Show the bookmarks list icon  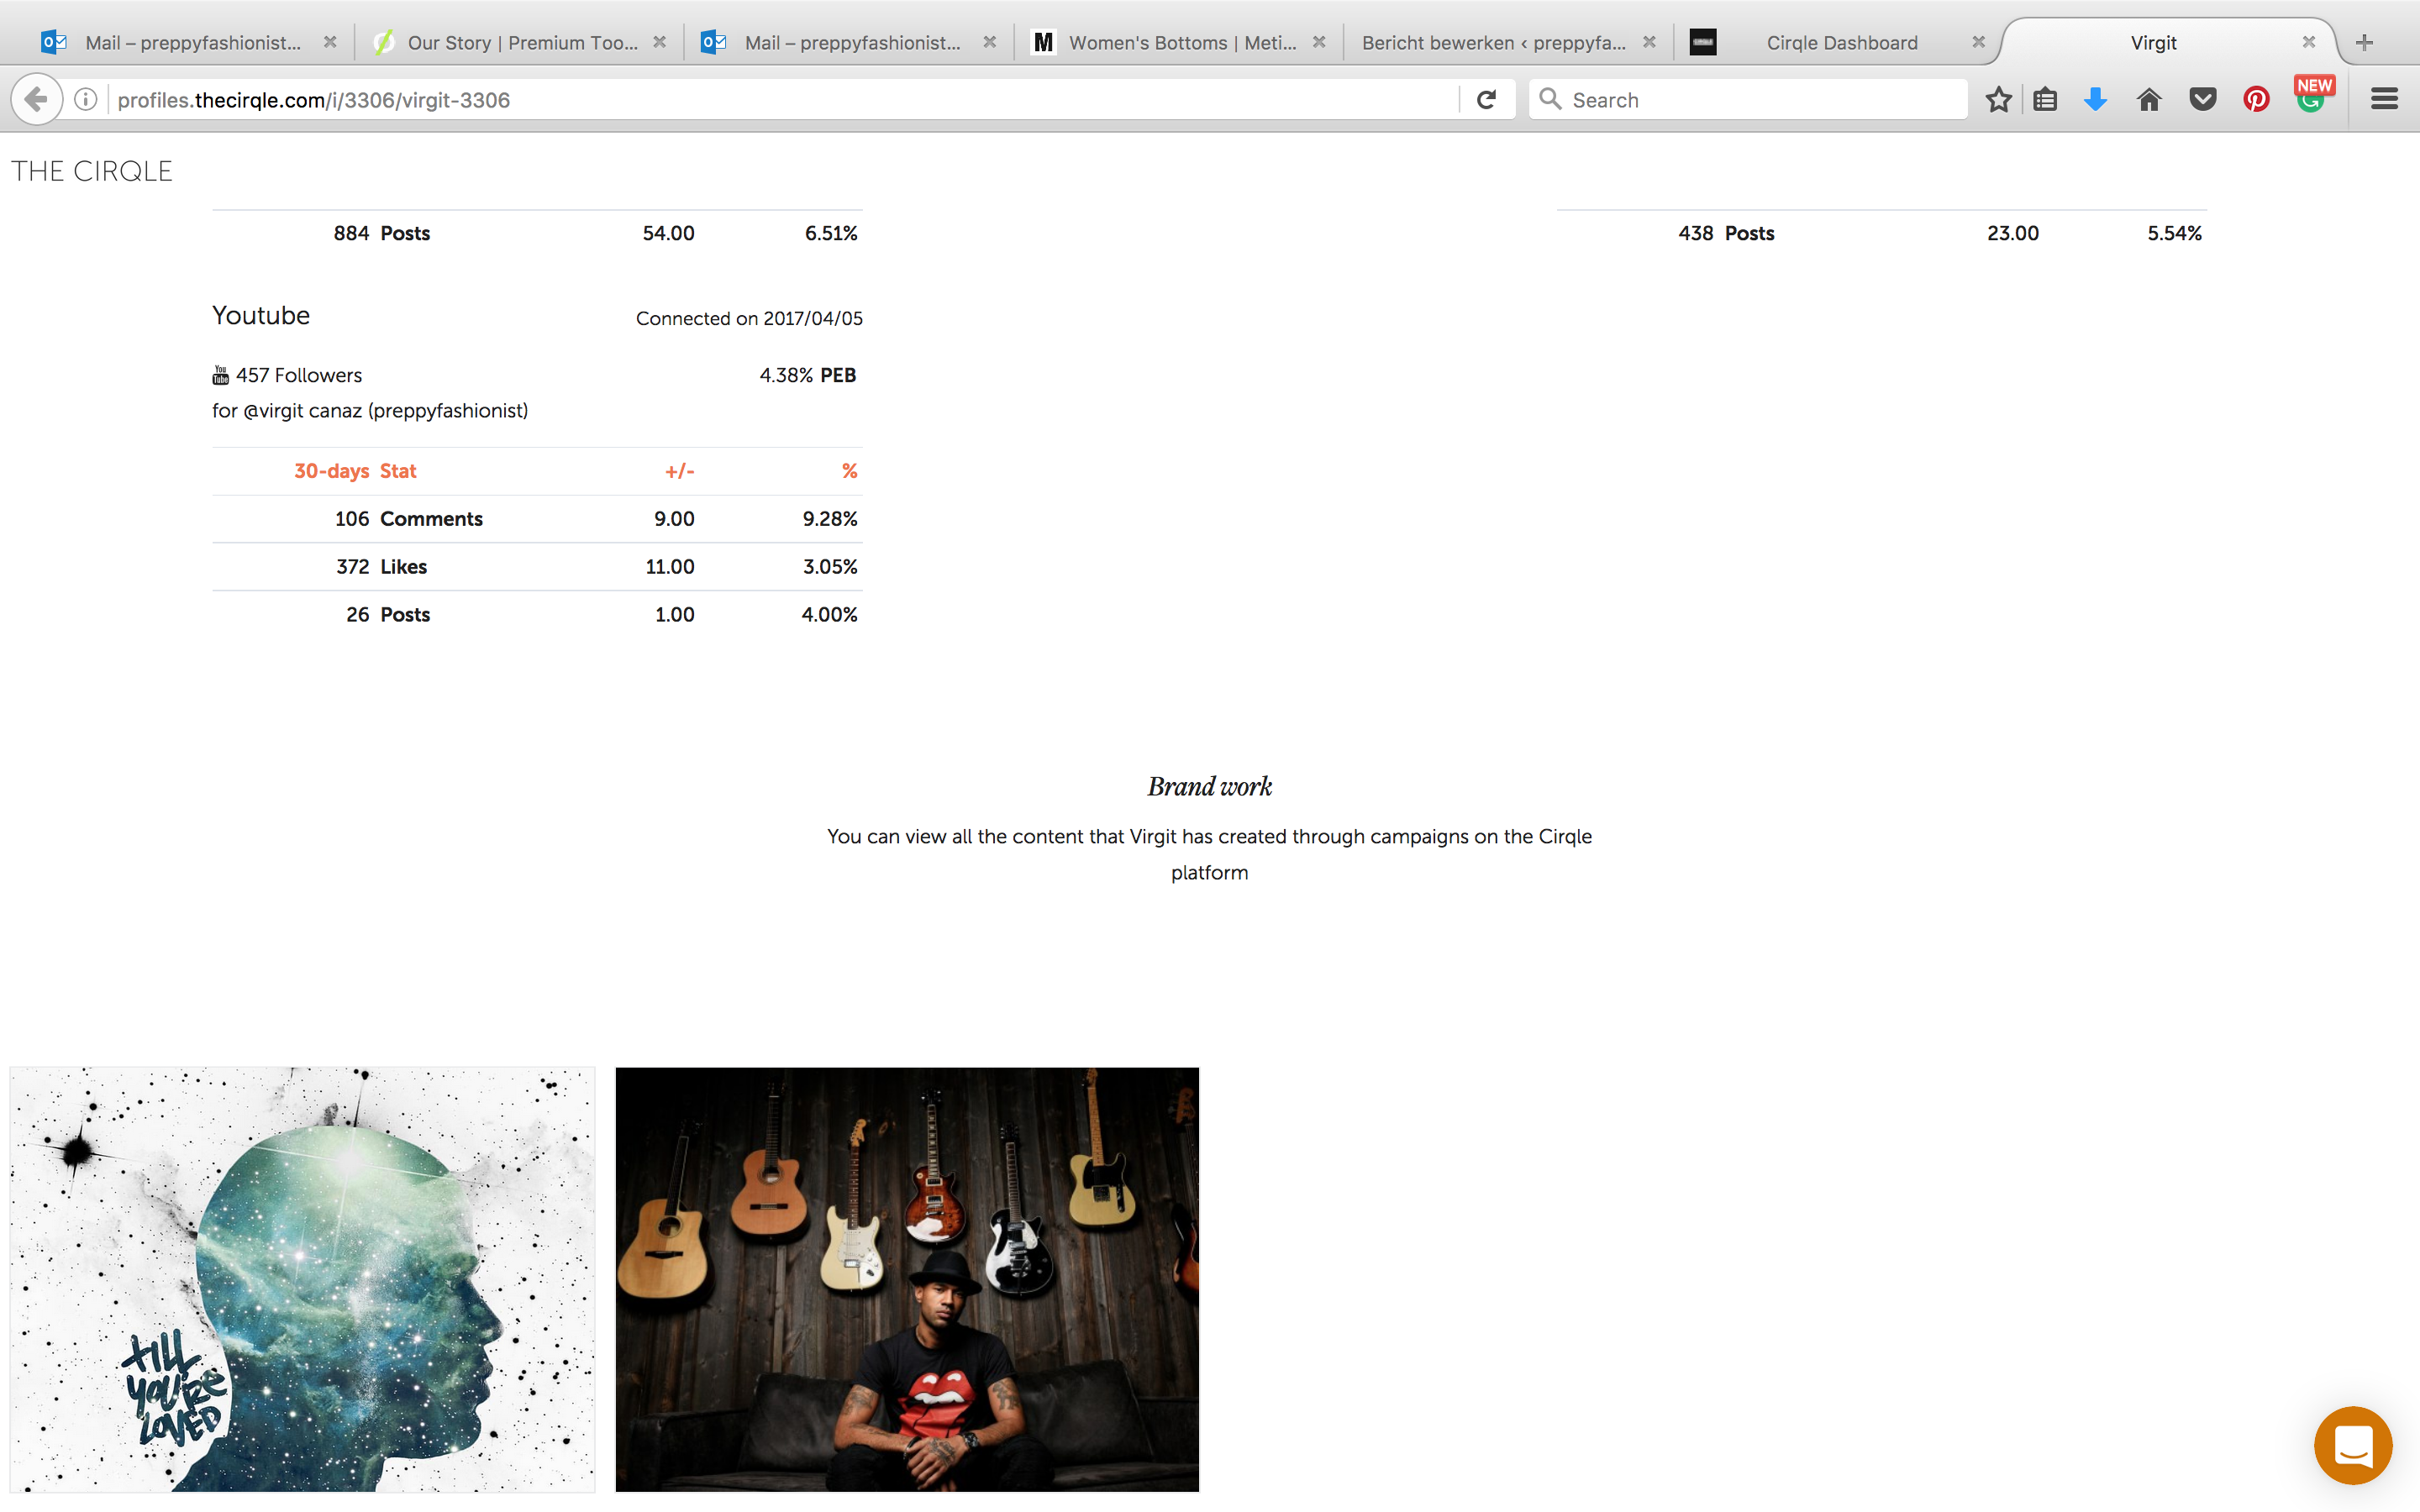point(2045,99)
